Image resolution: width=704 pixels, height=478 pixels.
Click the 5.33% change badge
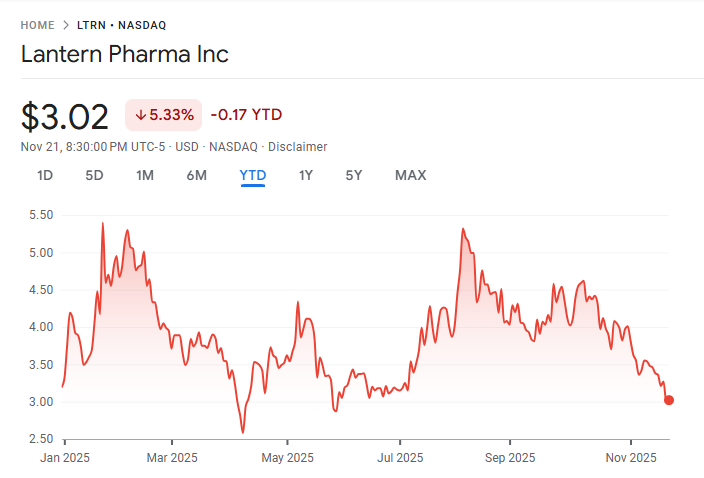[x=164, y=115]
